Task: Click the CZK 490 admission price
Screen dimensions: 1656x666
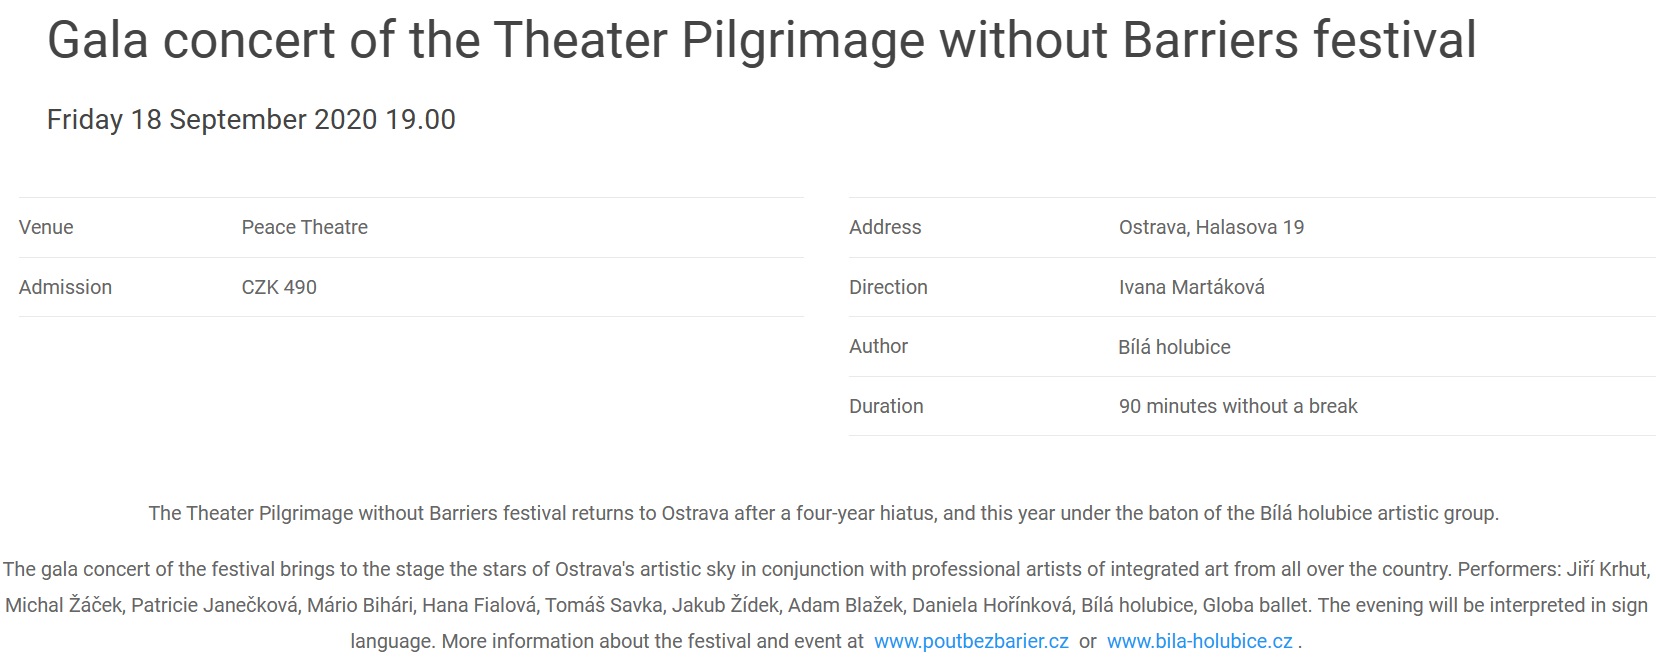Action: 279,287
